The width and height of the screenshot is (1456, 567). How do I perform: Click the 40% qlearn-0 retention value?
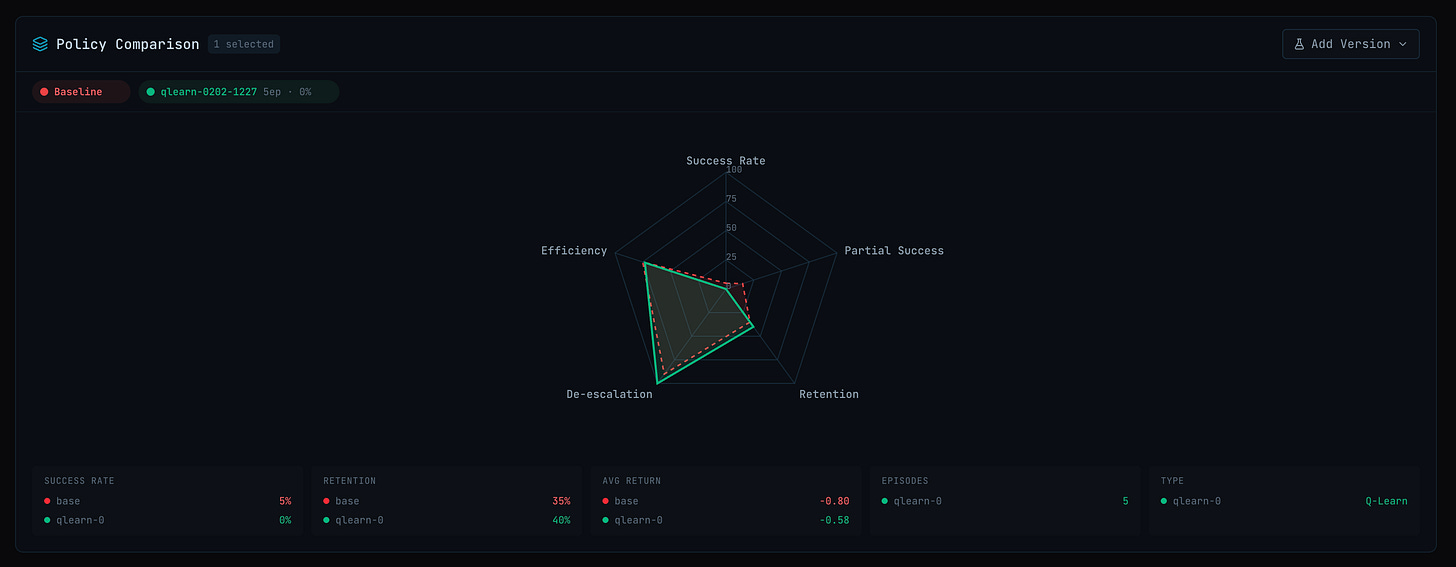click(x=561, y=520)
